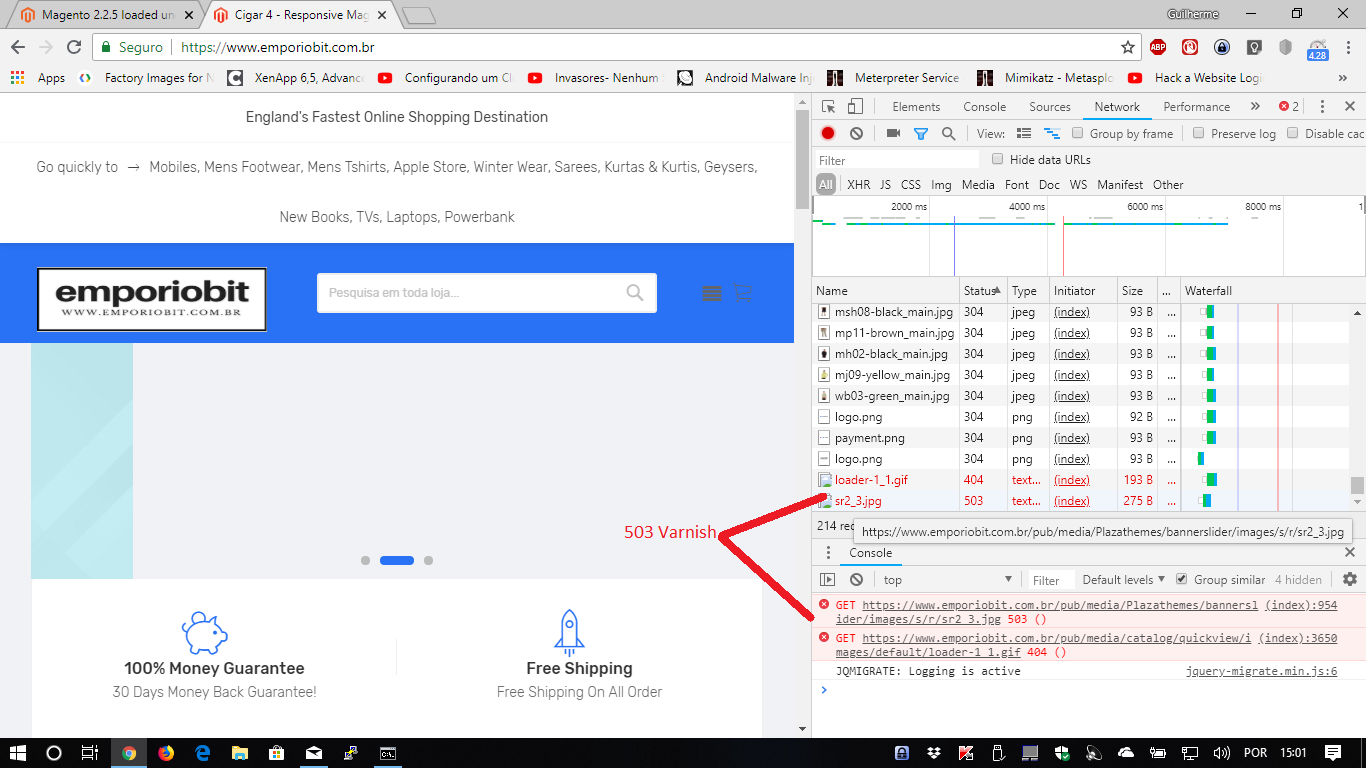The height and width of the screenshot is (768, 1366).
Task: Enable Group by frame checkbox
Action: click(1078, 133)
